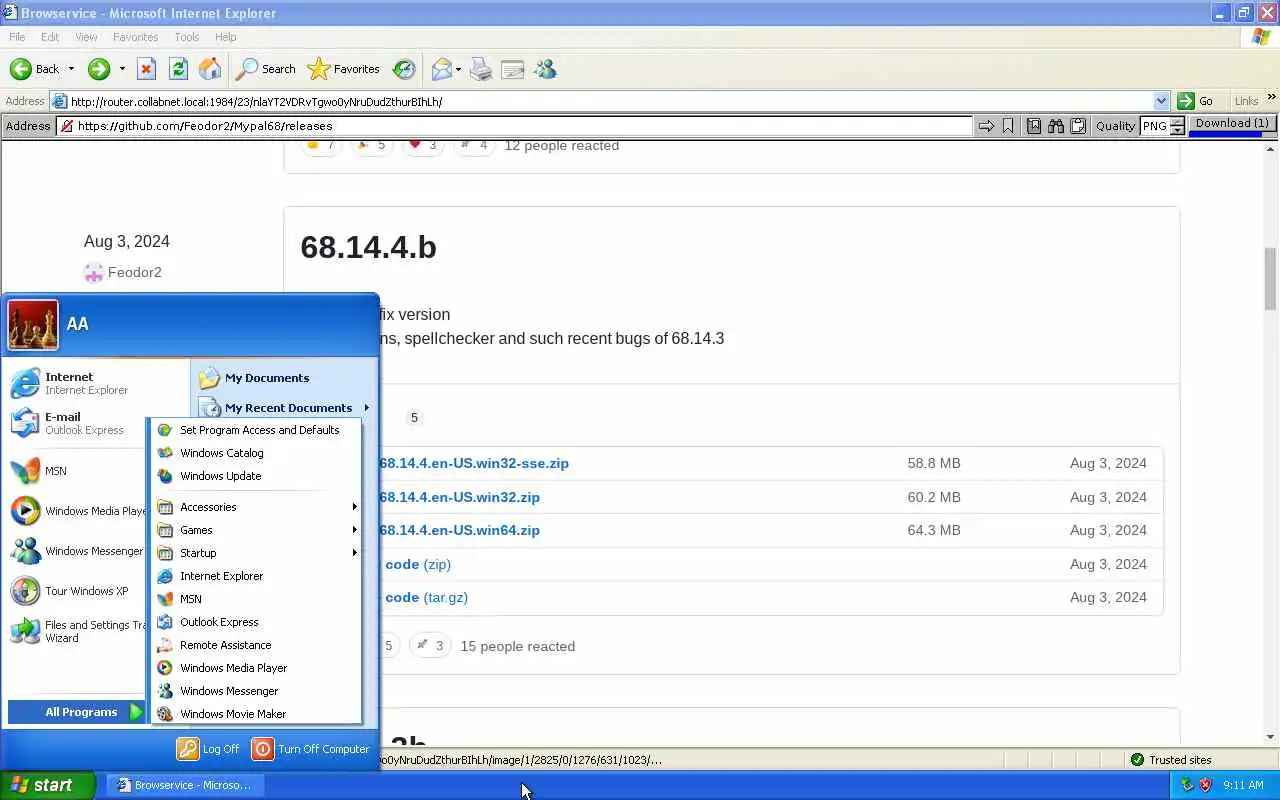Viewport: 1280px width, 800px height.
Task: Open the 68.14.4.en-US.win32-sse.zip link
Action: pyautogui.click(x=473, y=464)
